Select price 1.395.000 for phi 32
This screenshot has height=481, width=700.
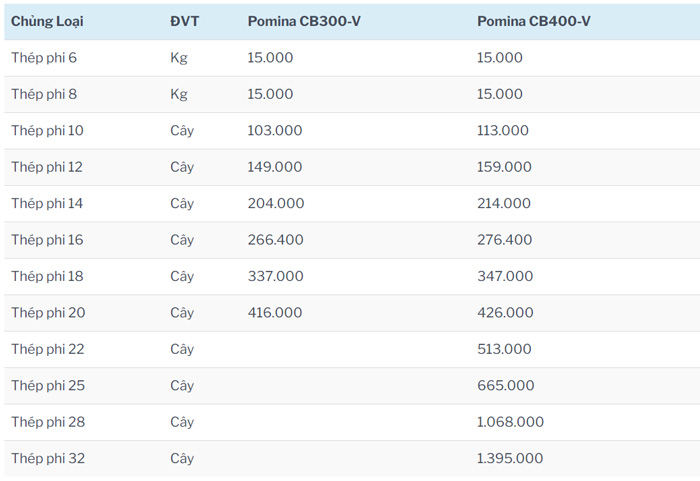coord(510,458)
